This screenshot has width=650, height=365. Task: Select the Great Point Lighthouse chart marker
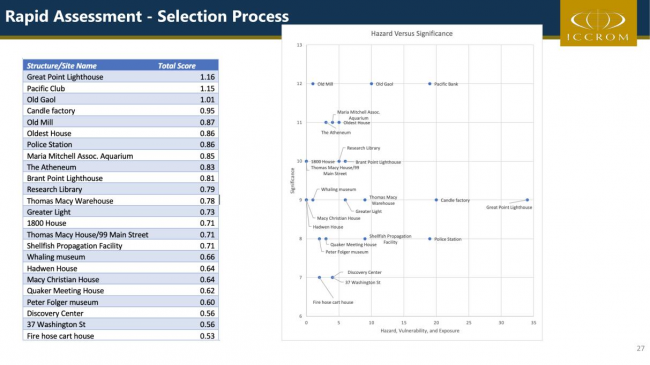[527, 200]
